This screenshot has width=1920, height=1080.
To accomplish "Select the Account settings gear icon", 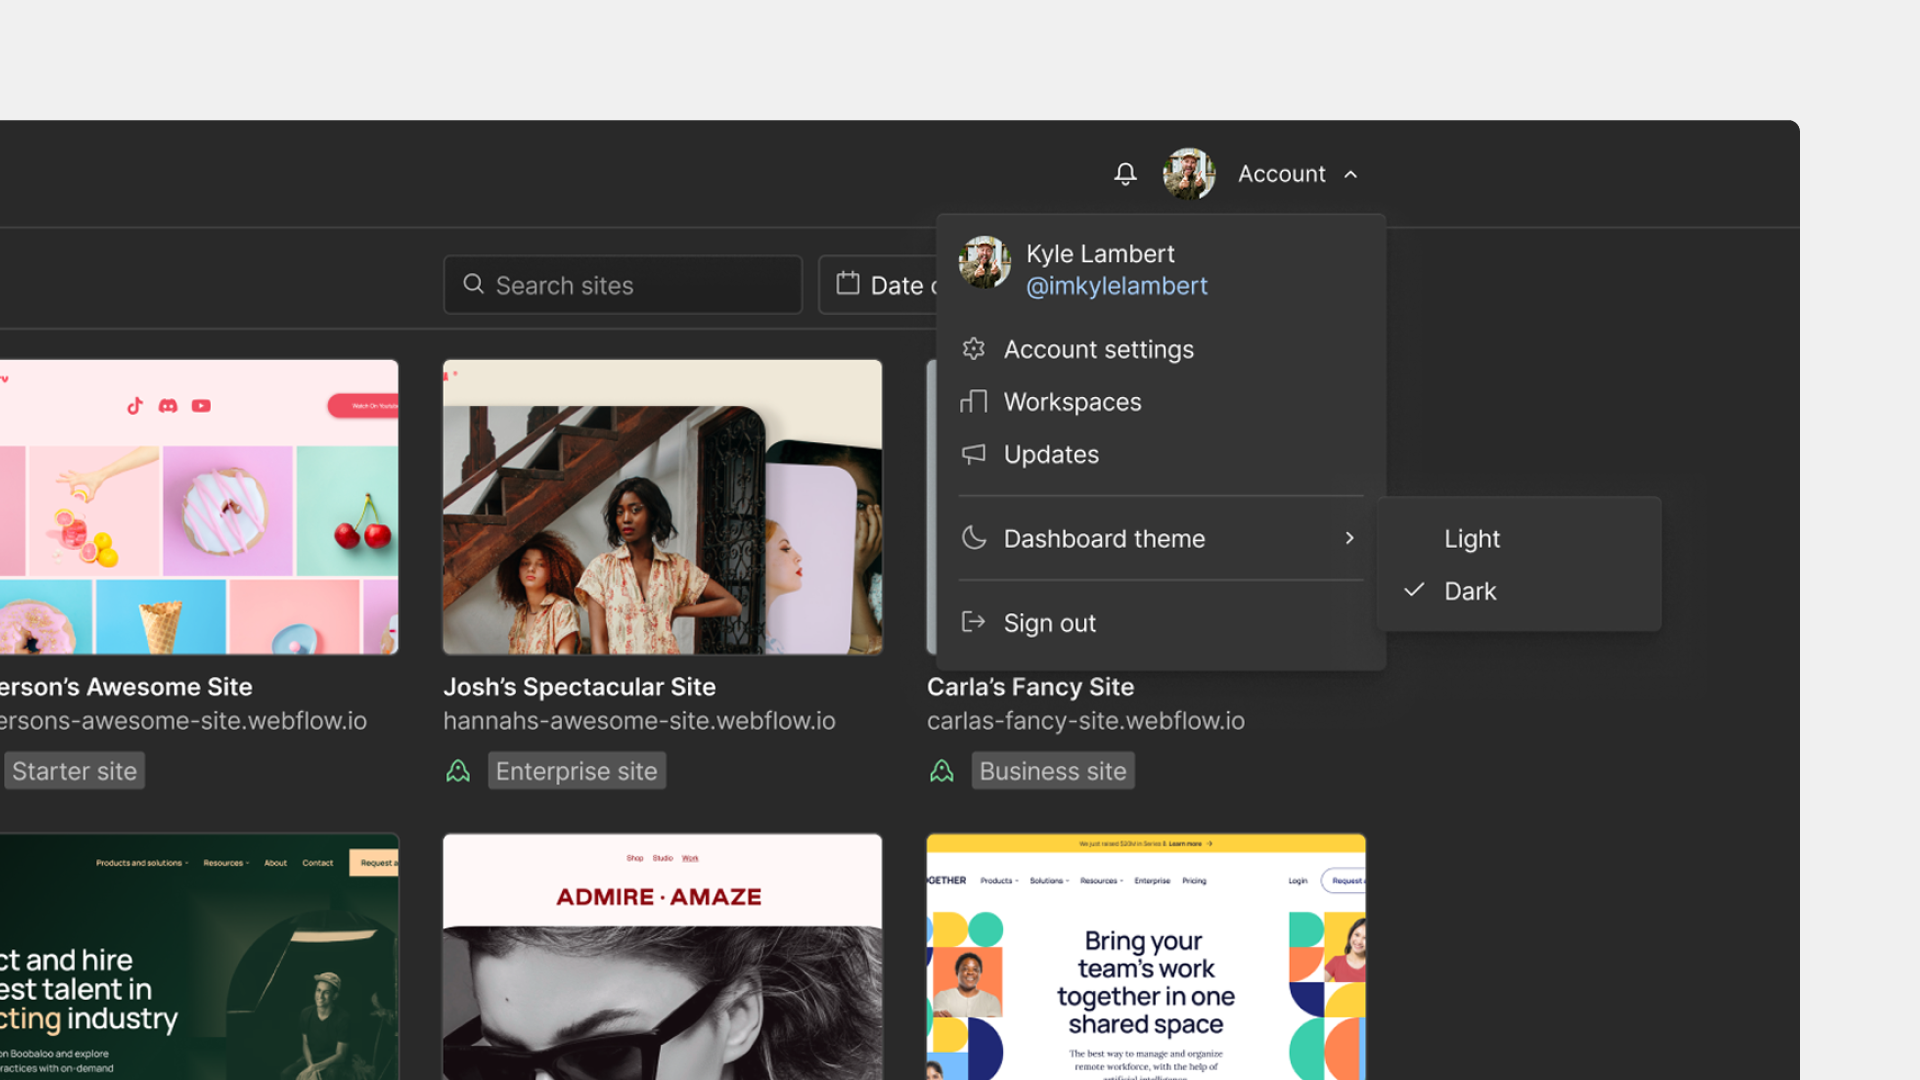I will click(x=973, y=348).
